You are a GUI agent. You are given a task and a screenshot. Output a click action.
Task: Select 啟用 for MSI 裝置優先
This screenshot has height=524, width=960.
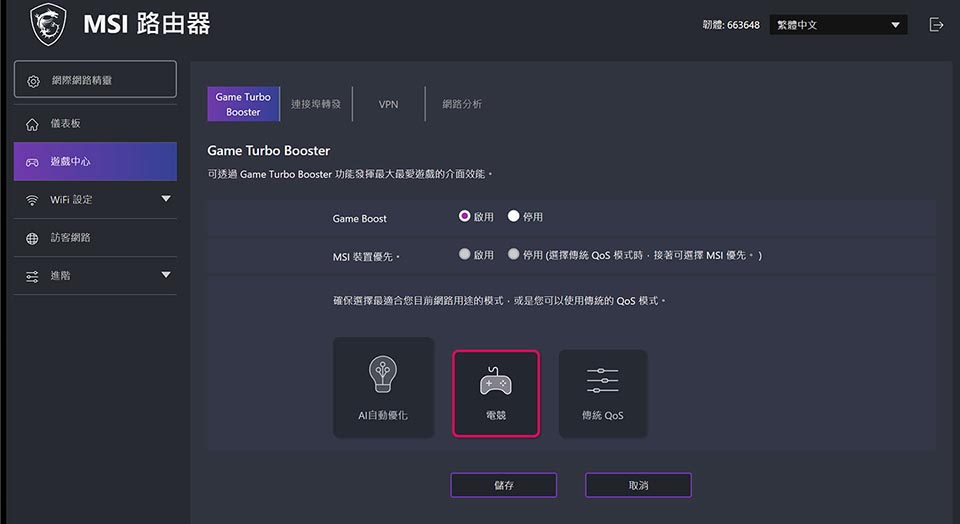point(464,254)
